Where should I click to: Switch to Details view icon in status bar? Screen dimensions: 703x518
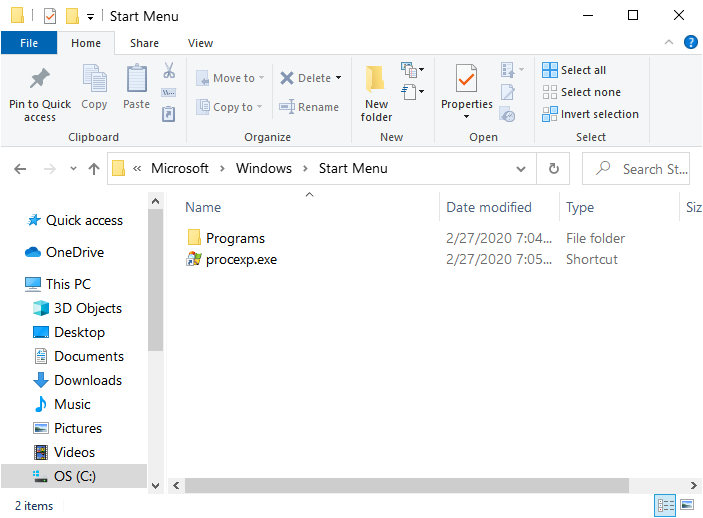pyautogui.click(x=665, y=505)
